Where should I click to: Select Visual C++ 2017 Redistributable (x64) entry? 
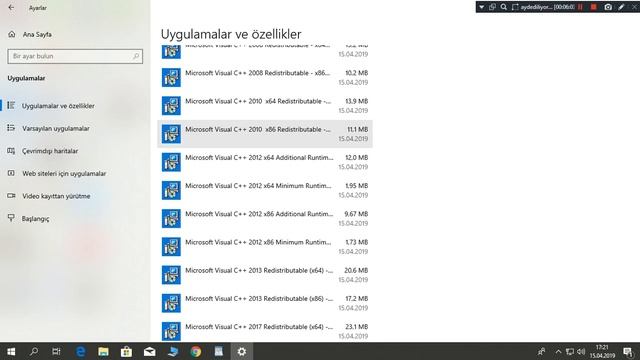(265, 330)
